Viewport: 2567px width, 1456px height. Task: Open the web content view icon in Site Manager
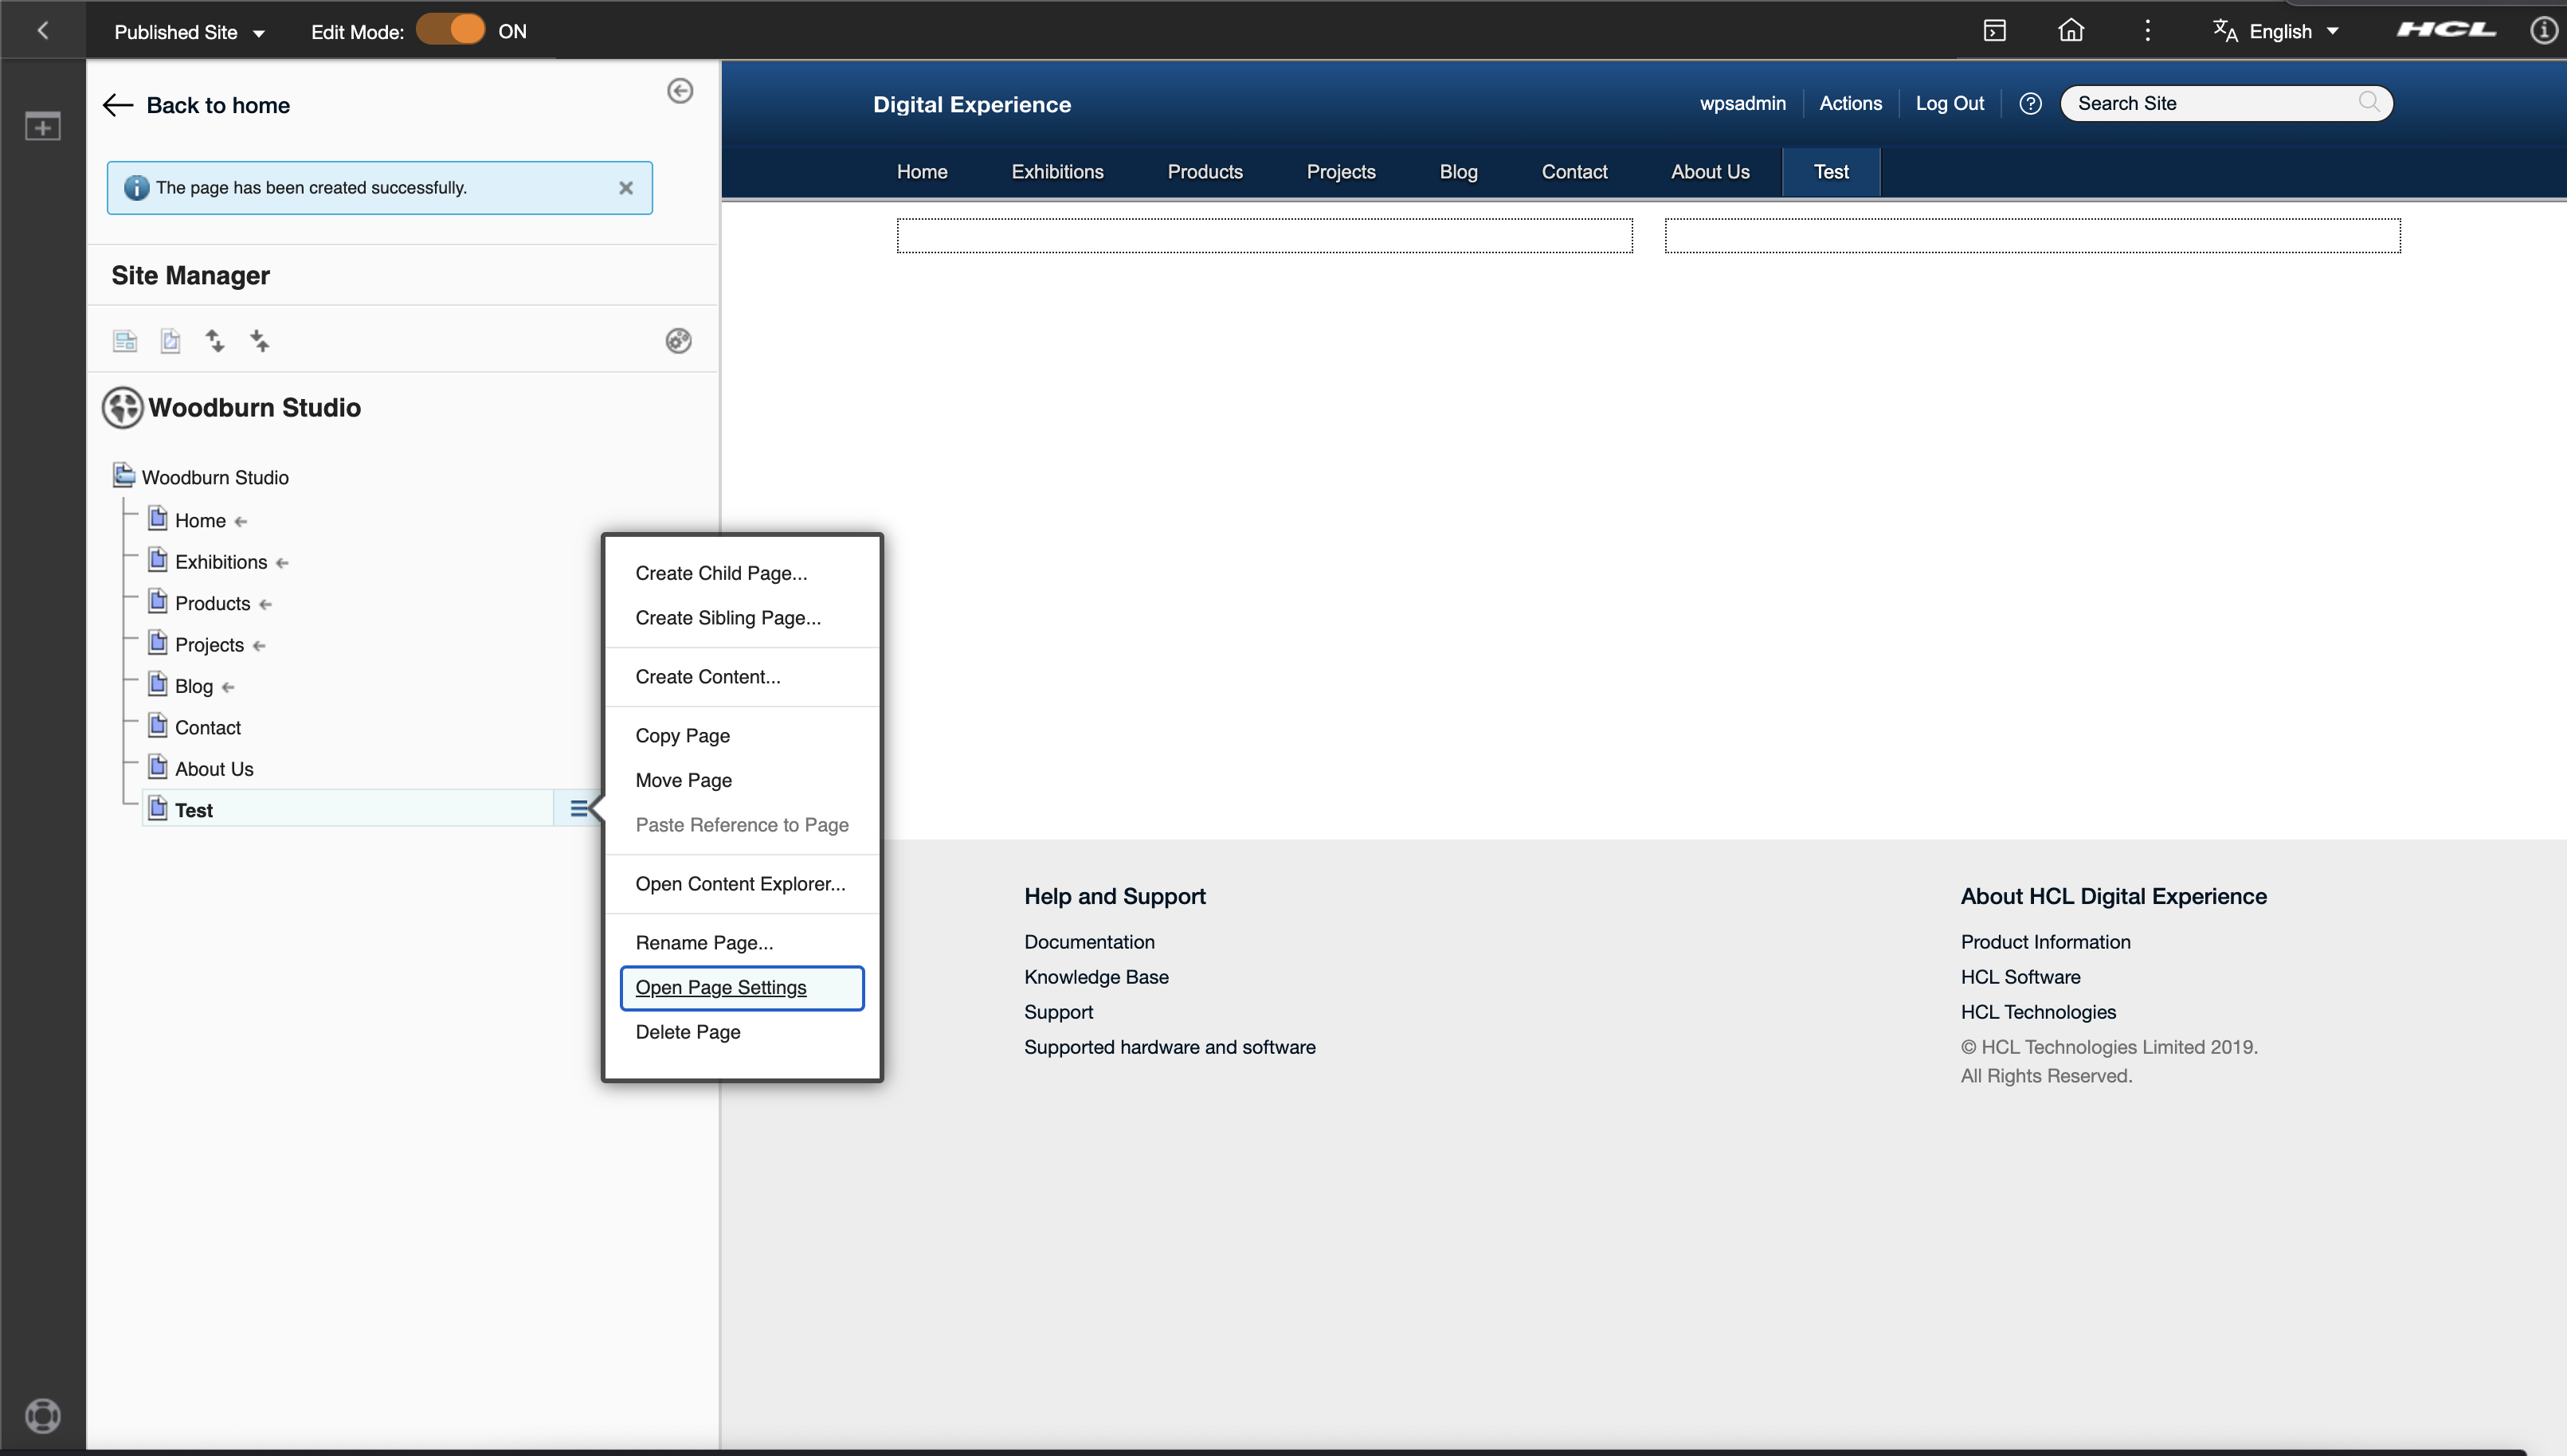pos(125,340)
